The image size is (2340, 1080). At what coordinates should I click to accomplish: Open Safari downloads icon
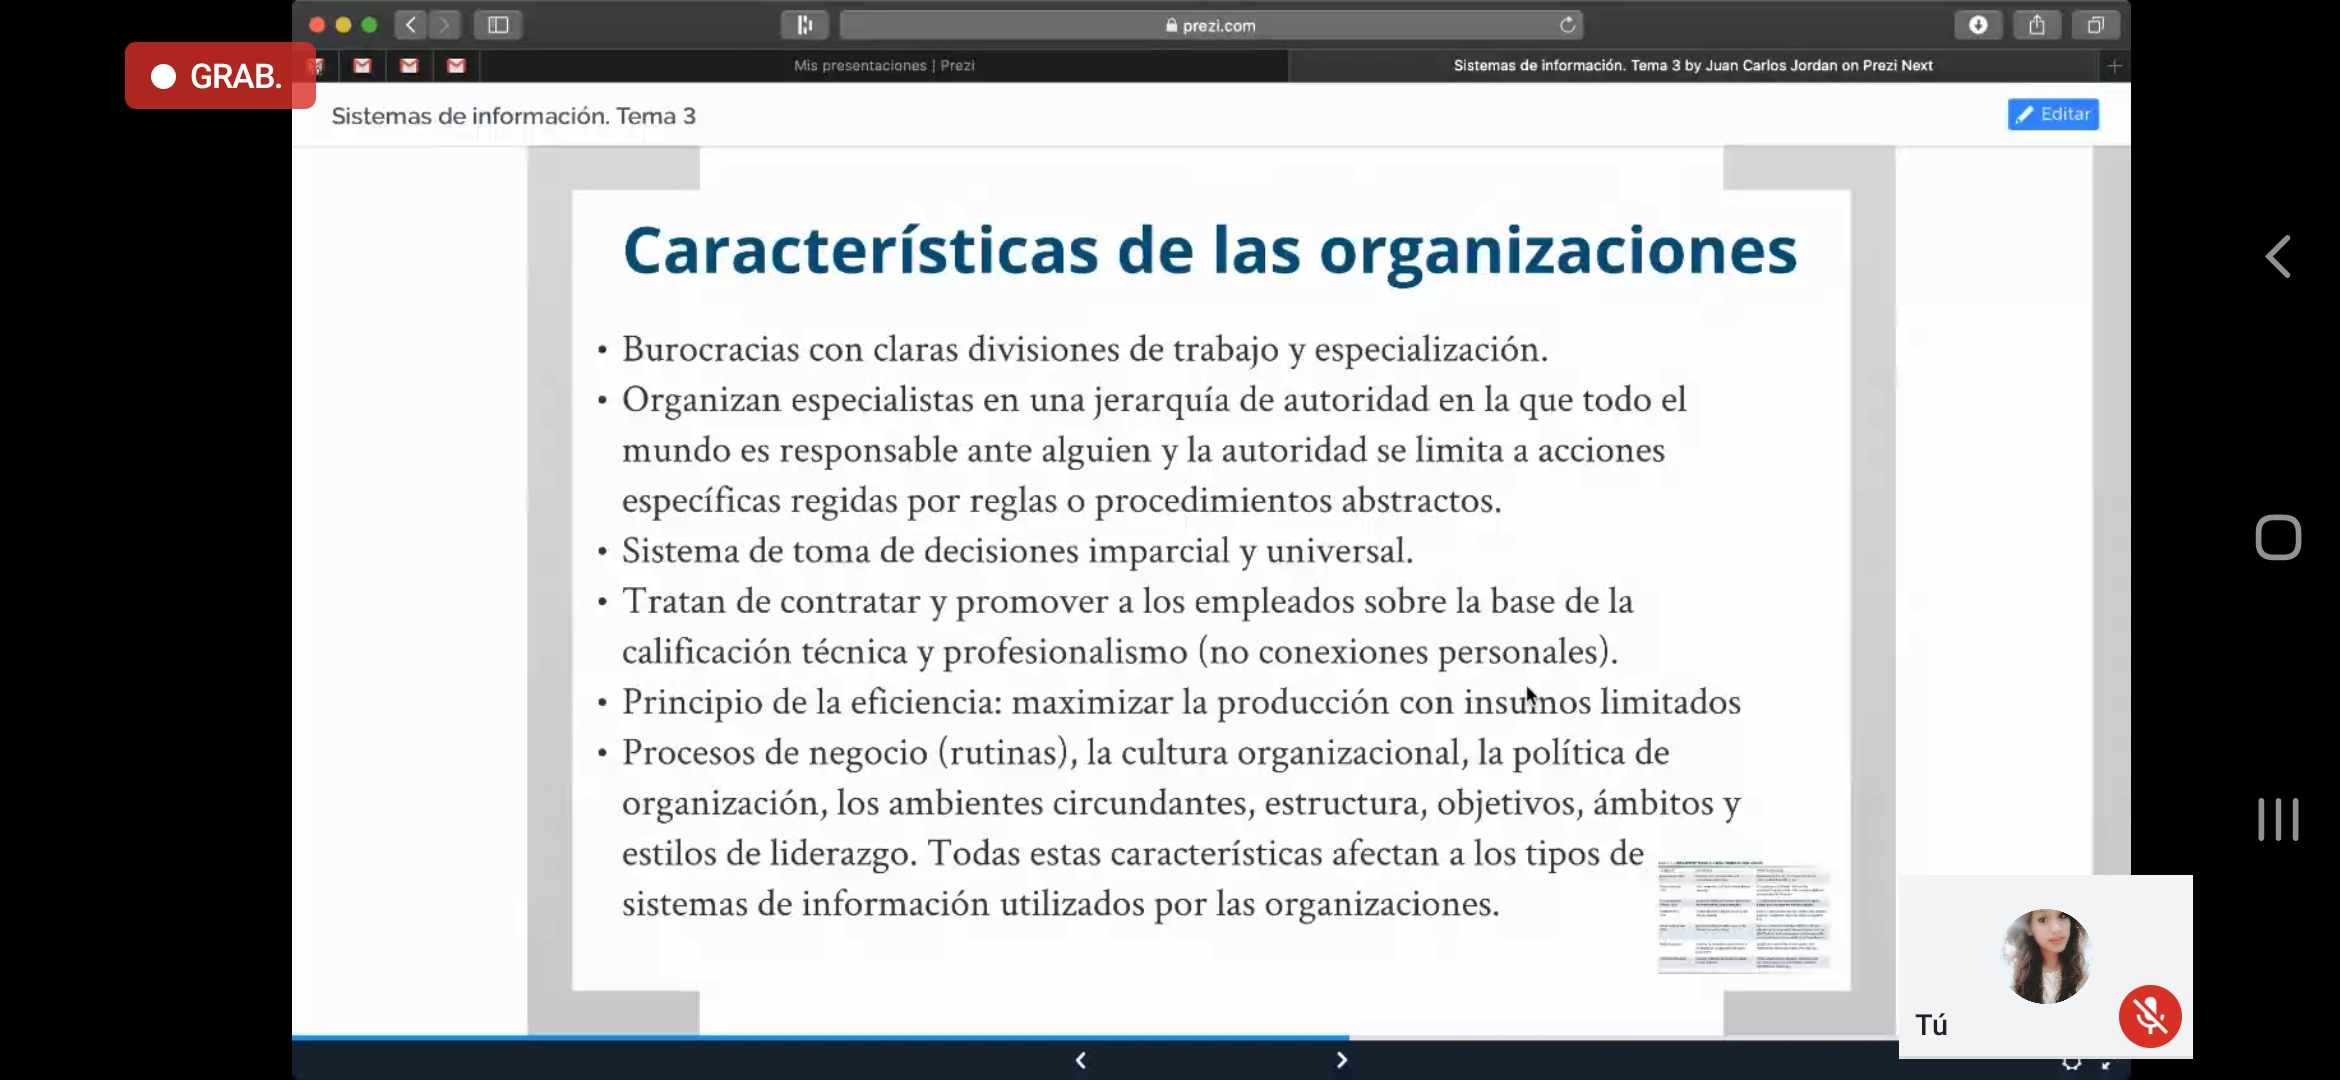[x=1977, y=25]
